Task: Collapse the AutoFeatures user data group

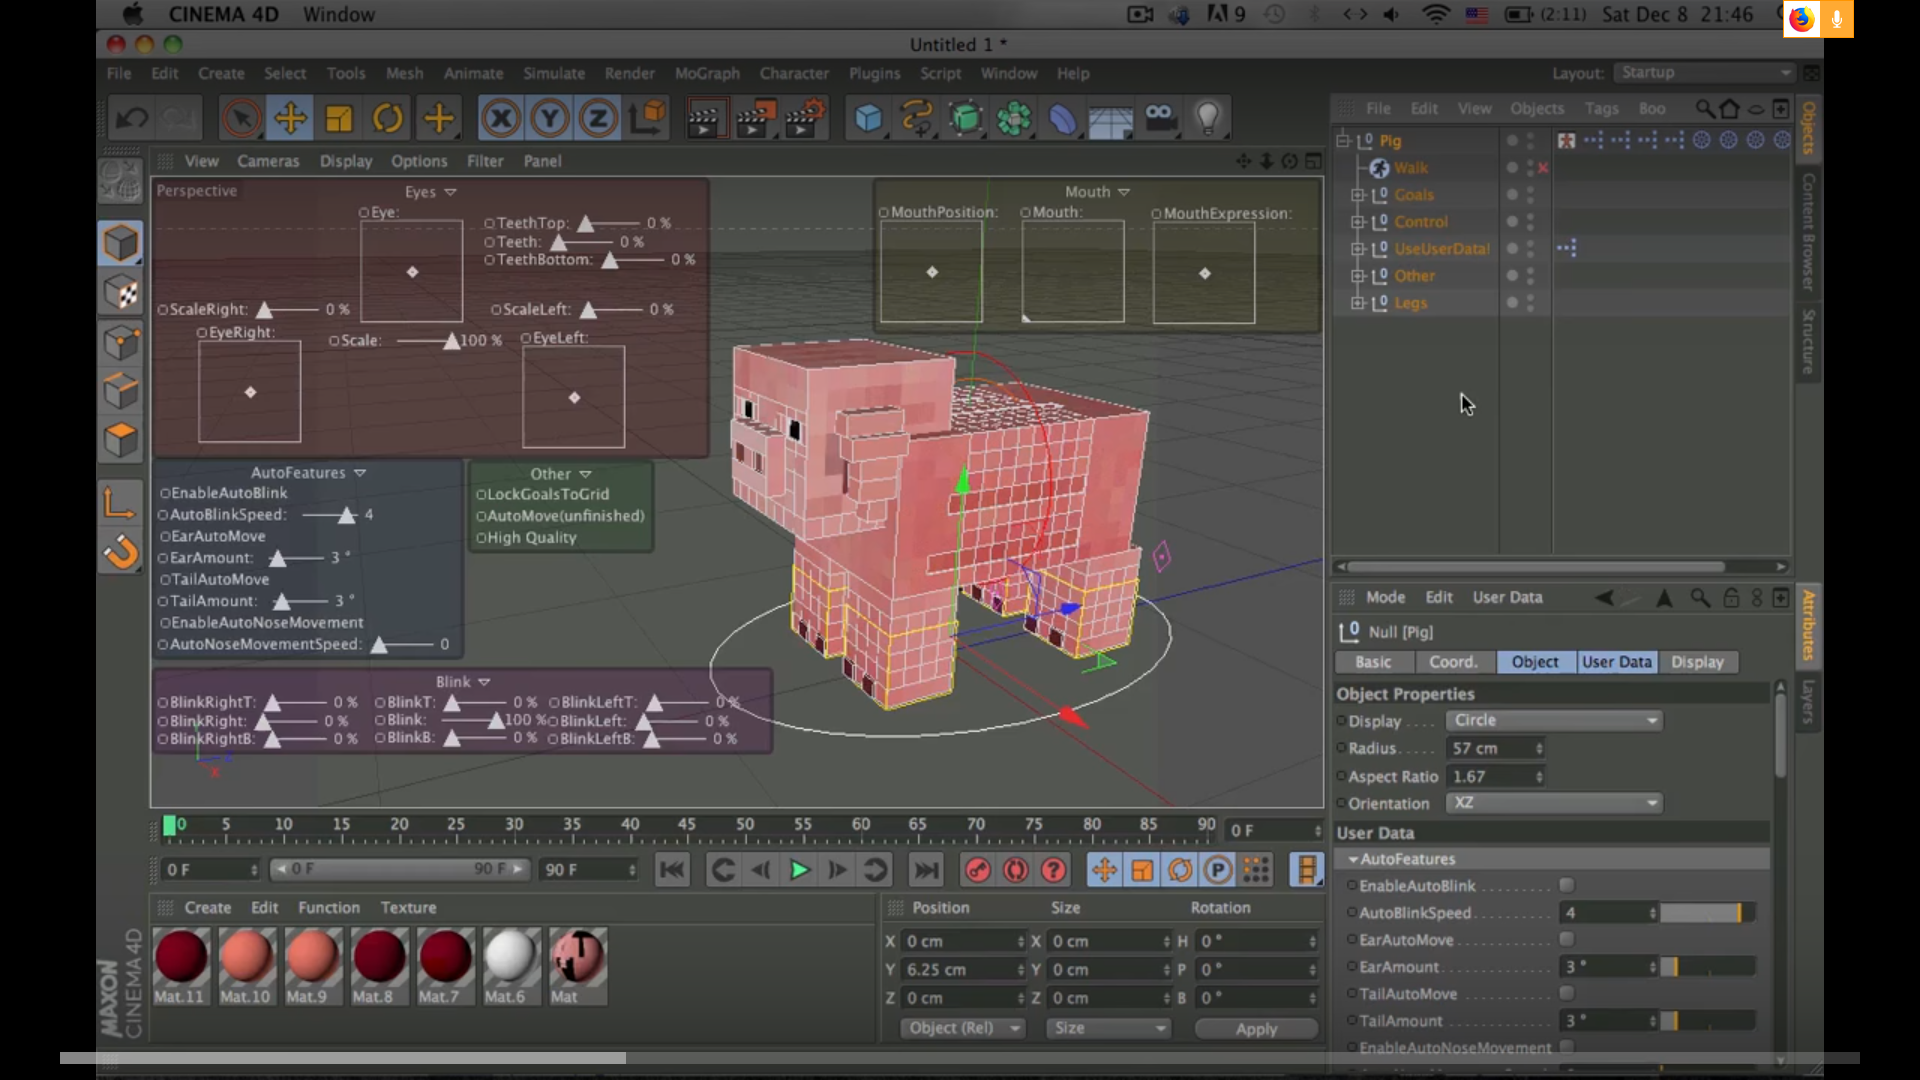Action: point(1353,859)
